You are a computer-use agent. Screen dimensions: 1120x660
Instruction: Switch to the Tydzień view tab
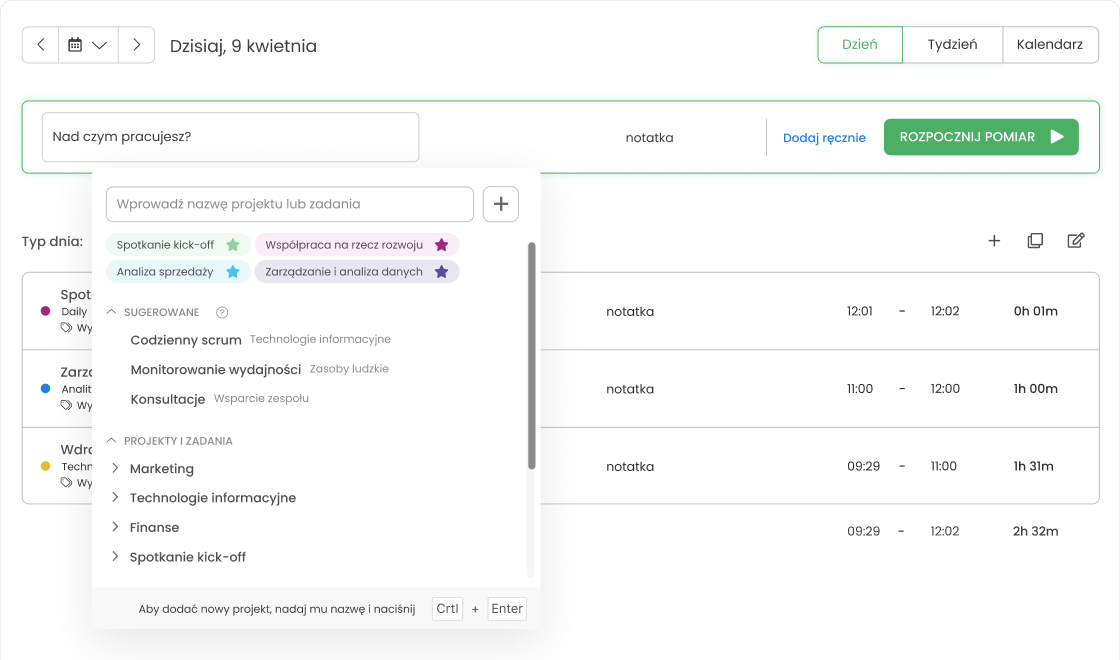(x=951, y=45)
